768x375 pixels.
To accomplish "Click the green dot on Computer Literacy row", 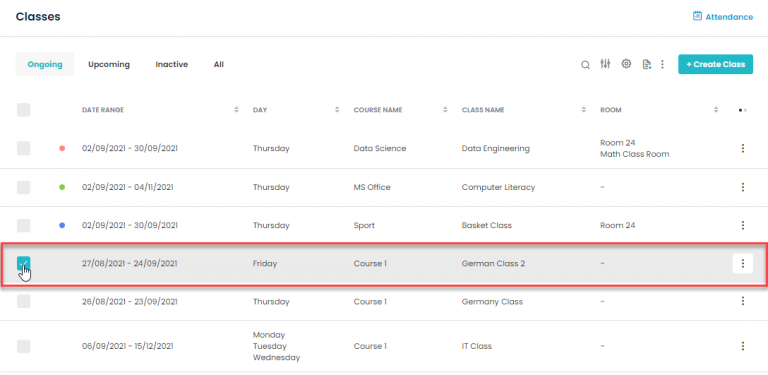I will pos(62,187).
